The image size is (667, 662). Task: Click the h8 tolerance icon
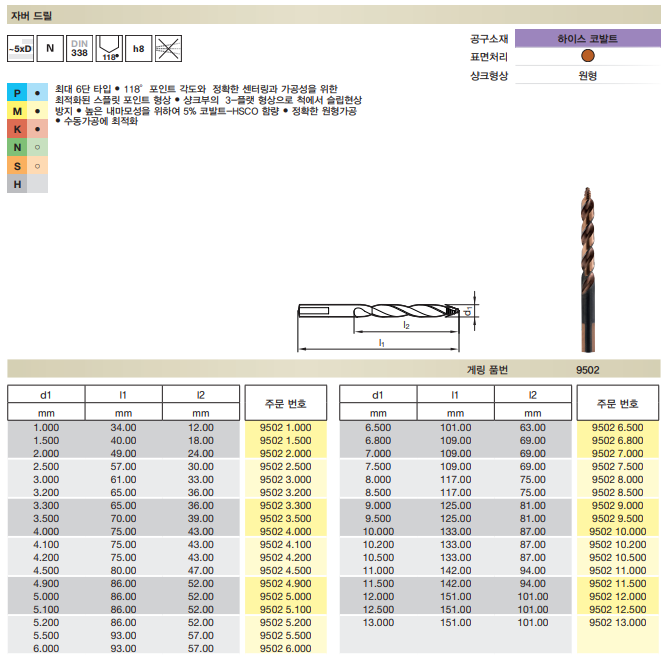point(139,47)
